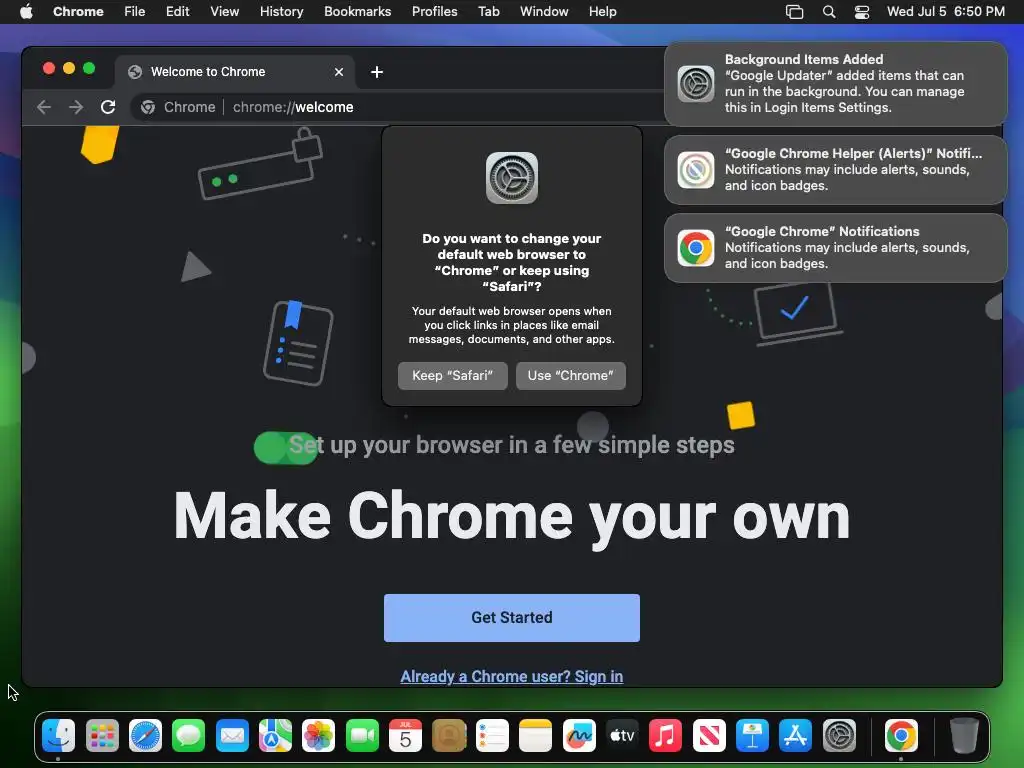Open the Tab menu
Viewport: 1024px width, 768px height.
pyautogui.click(x=488, y=12)
